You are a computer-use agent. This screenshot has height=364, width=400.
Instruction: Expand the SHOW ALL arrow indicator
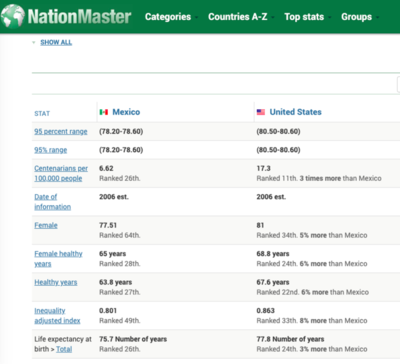(34, 43)
